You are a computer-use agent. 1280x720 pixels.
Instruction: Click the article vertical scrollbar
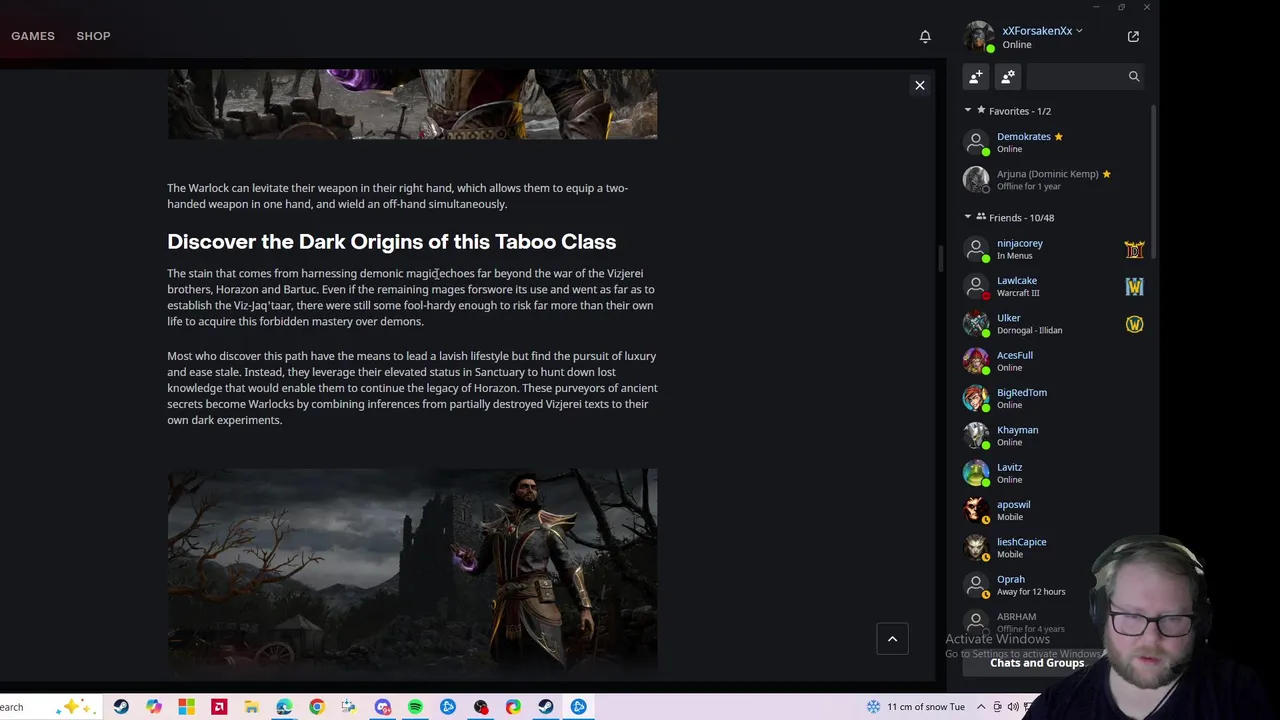(x=939, y=258)
